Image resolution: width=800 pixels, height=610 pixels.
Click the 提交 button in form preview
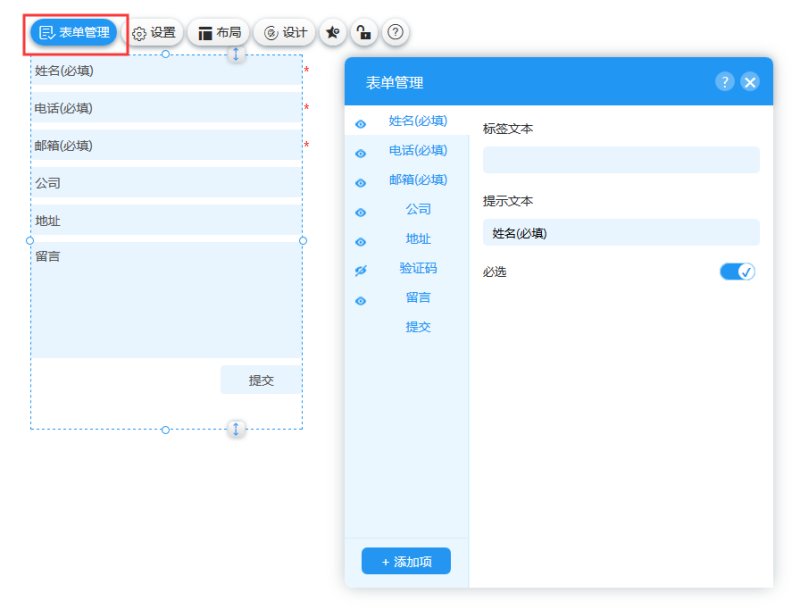pyautogui.click(x=261, y=380)
